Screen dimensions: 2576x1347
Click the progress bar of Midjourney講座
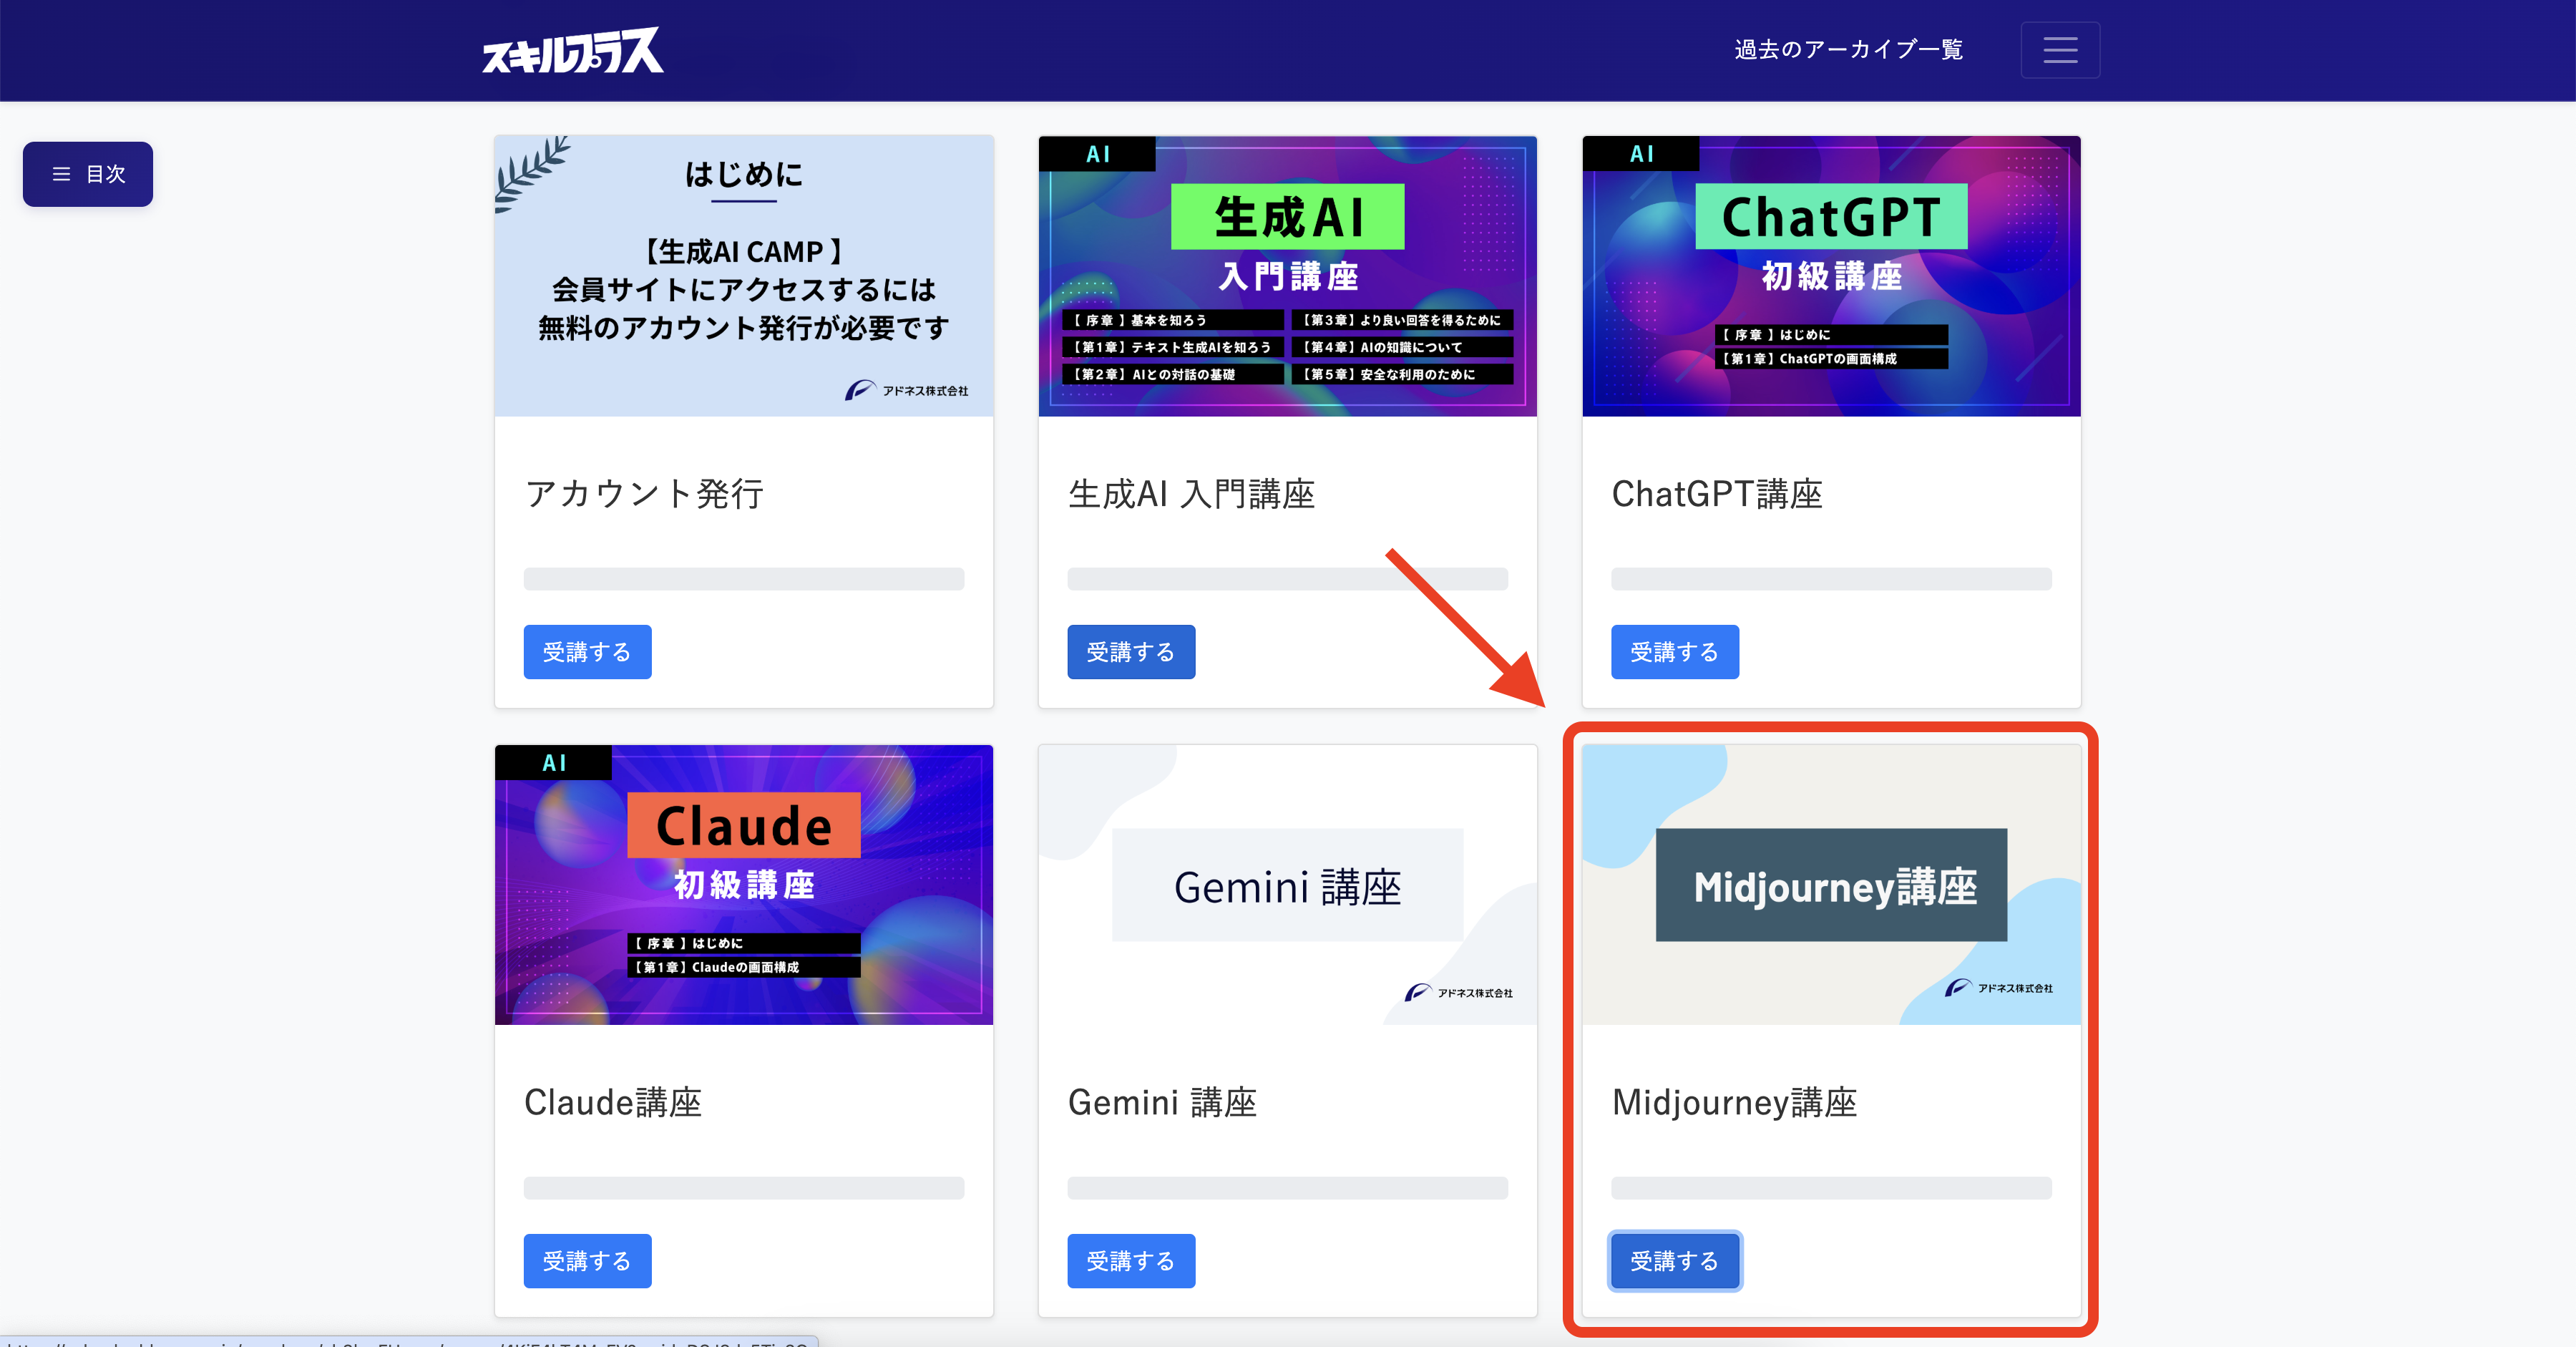pos(1831,1188)
